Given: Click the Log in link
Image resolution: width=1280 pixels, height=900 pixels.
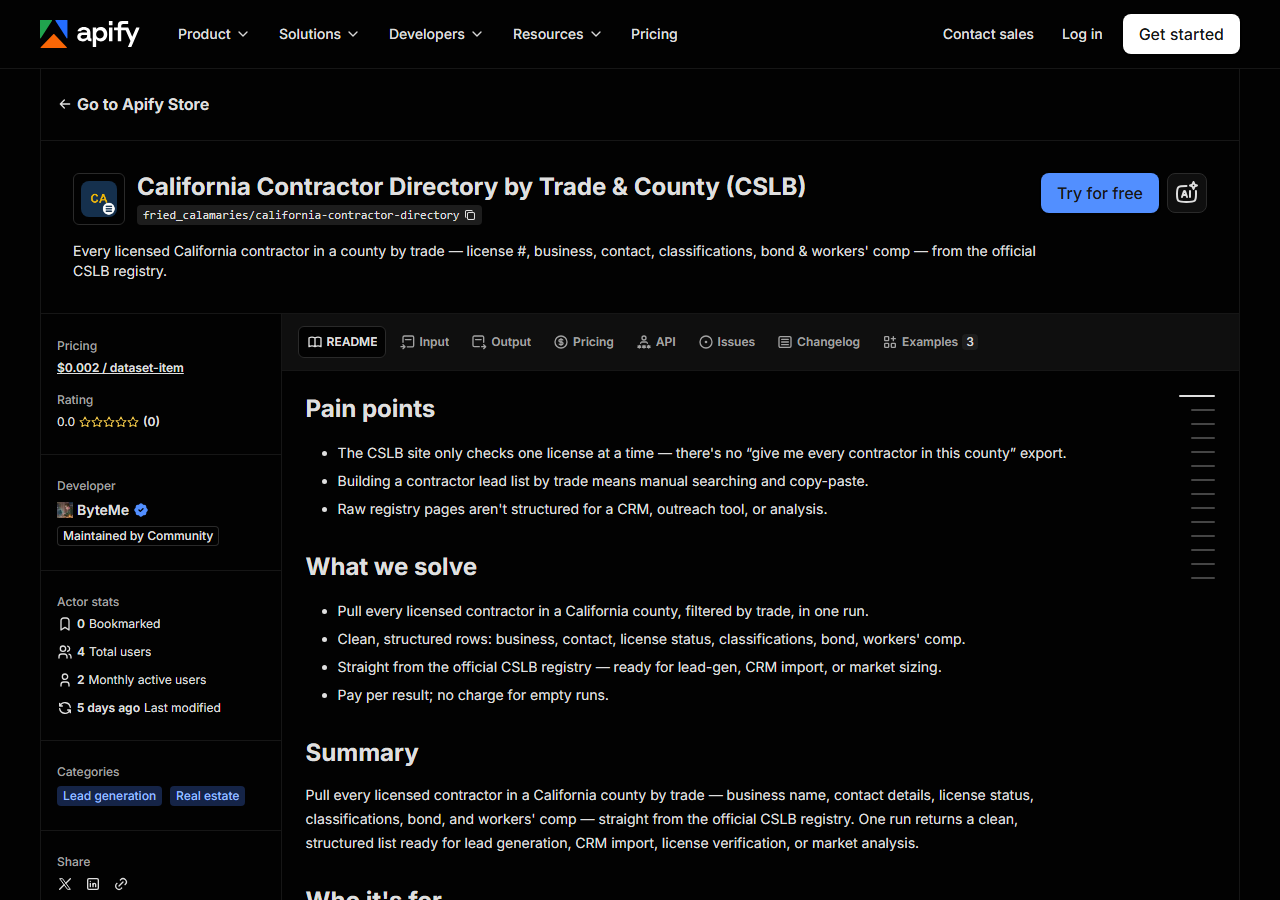Looking at the screenshot, I should pos(1082,34).
